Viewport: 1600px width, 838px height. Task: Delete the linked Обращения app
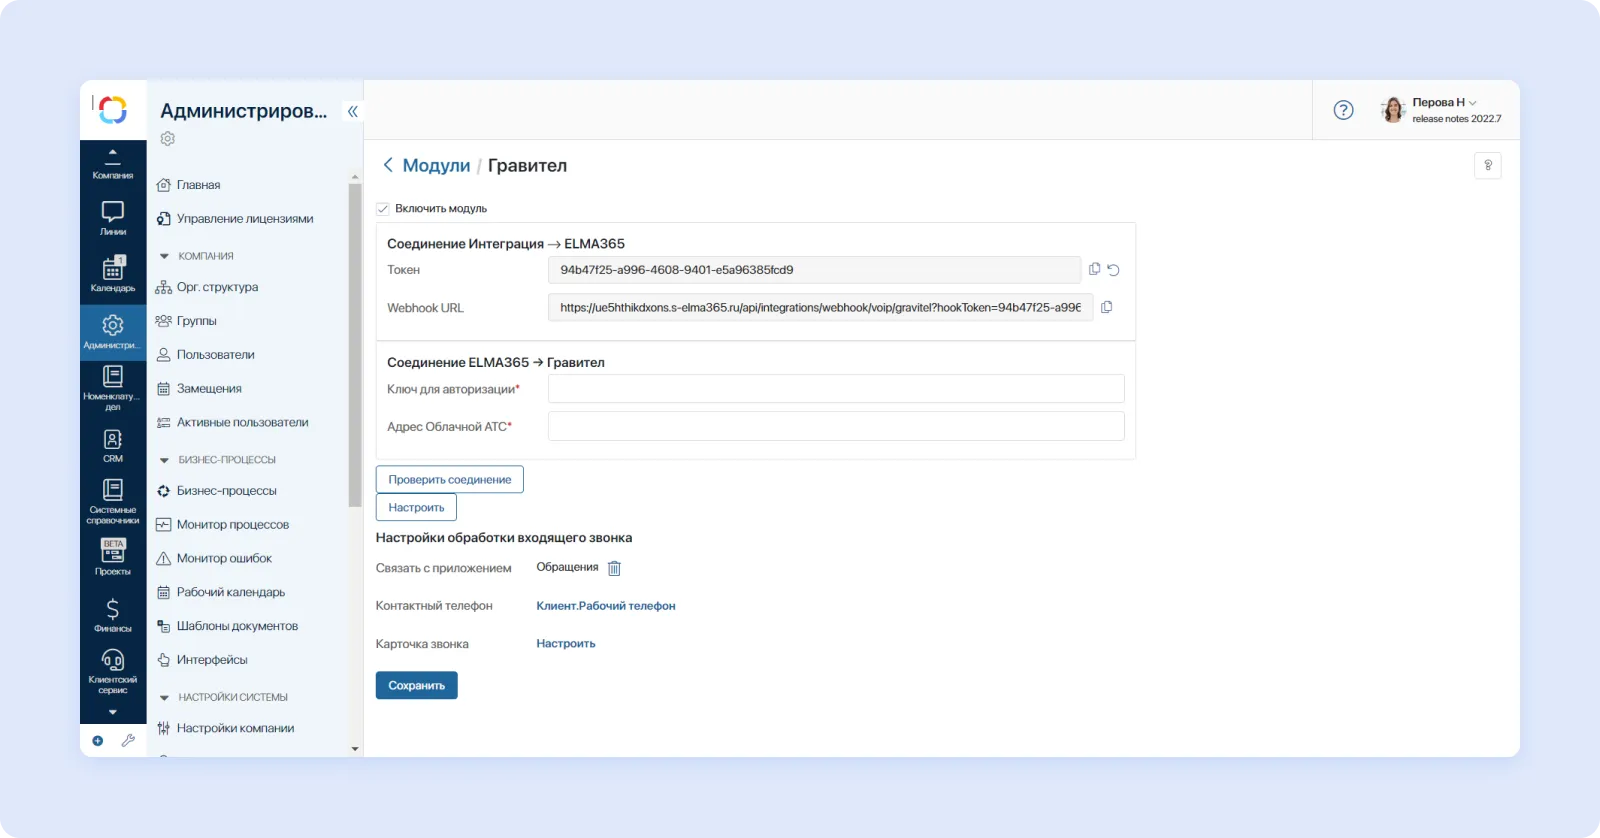pyautogui.click(x=614, y=568)
